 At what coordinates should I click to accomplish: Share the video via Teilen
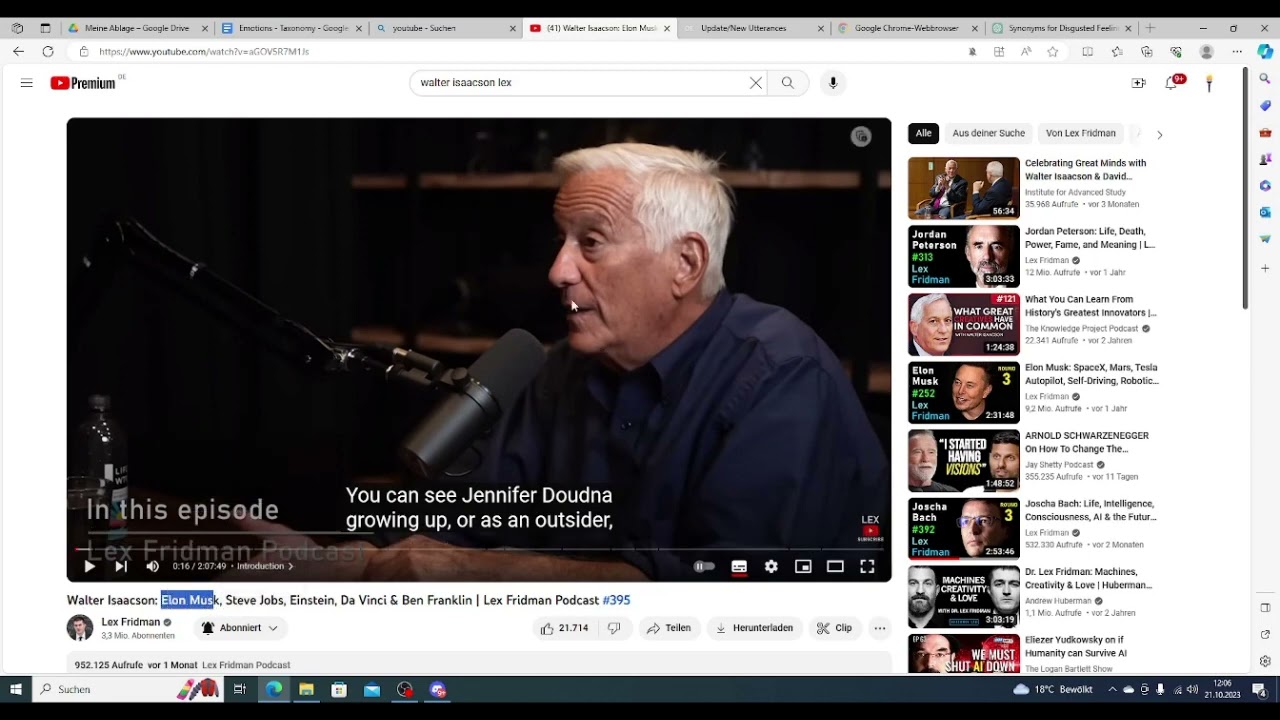tap(669, 628)
